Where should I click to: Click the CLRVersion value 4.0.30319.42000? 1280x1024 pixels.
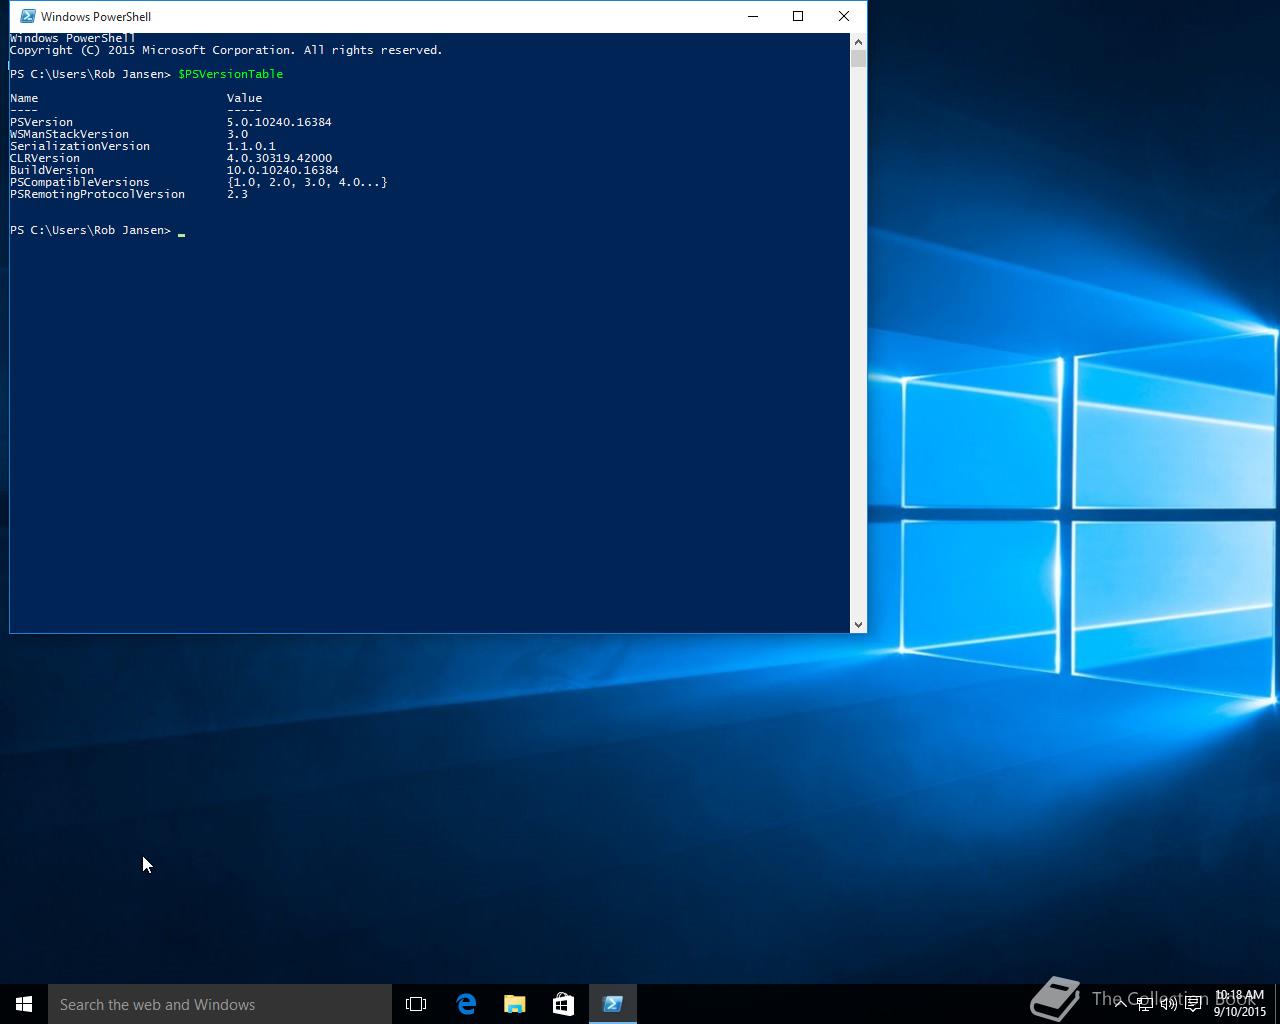(279, 158)
